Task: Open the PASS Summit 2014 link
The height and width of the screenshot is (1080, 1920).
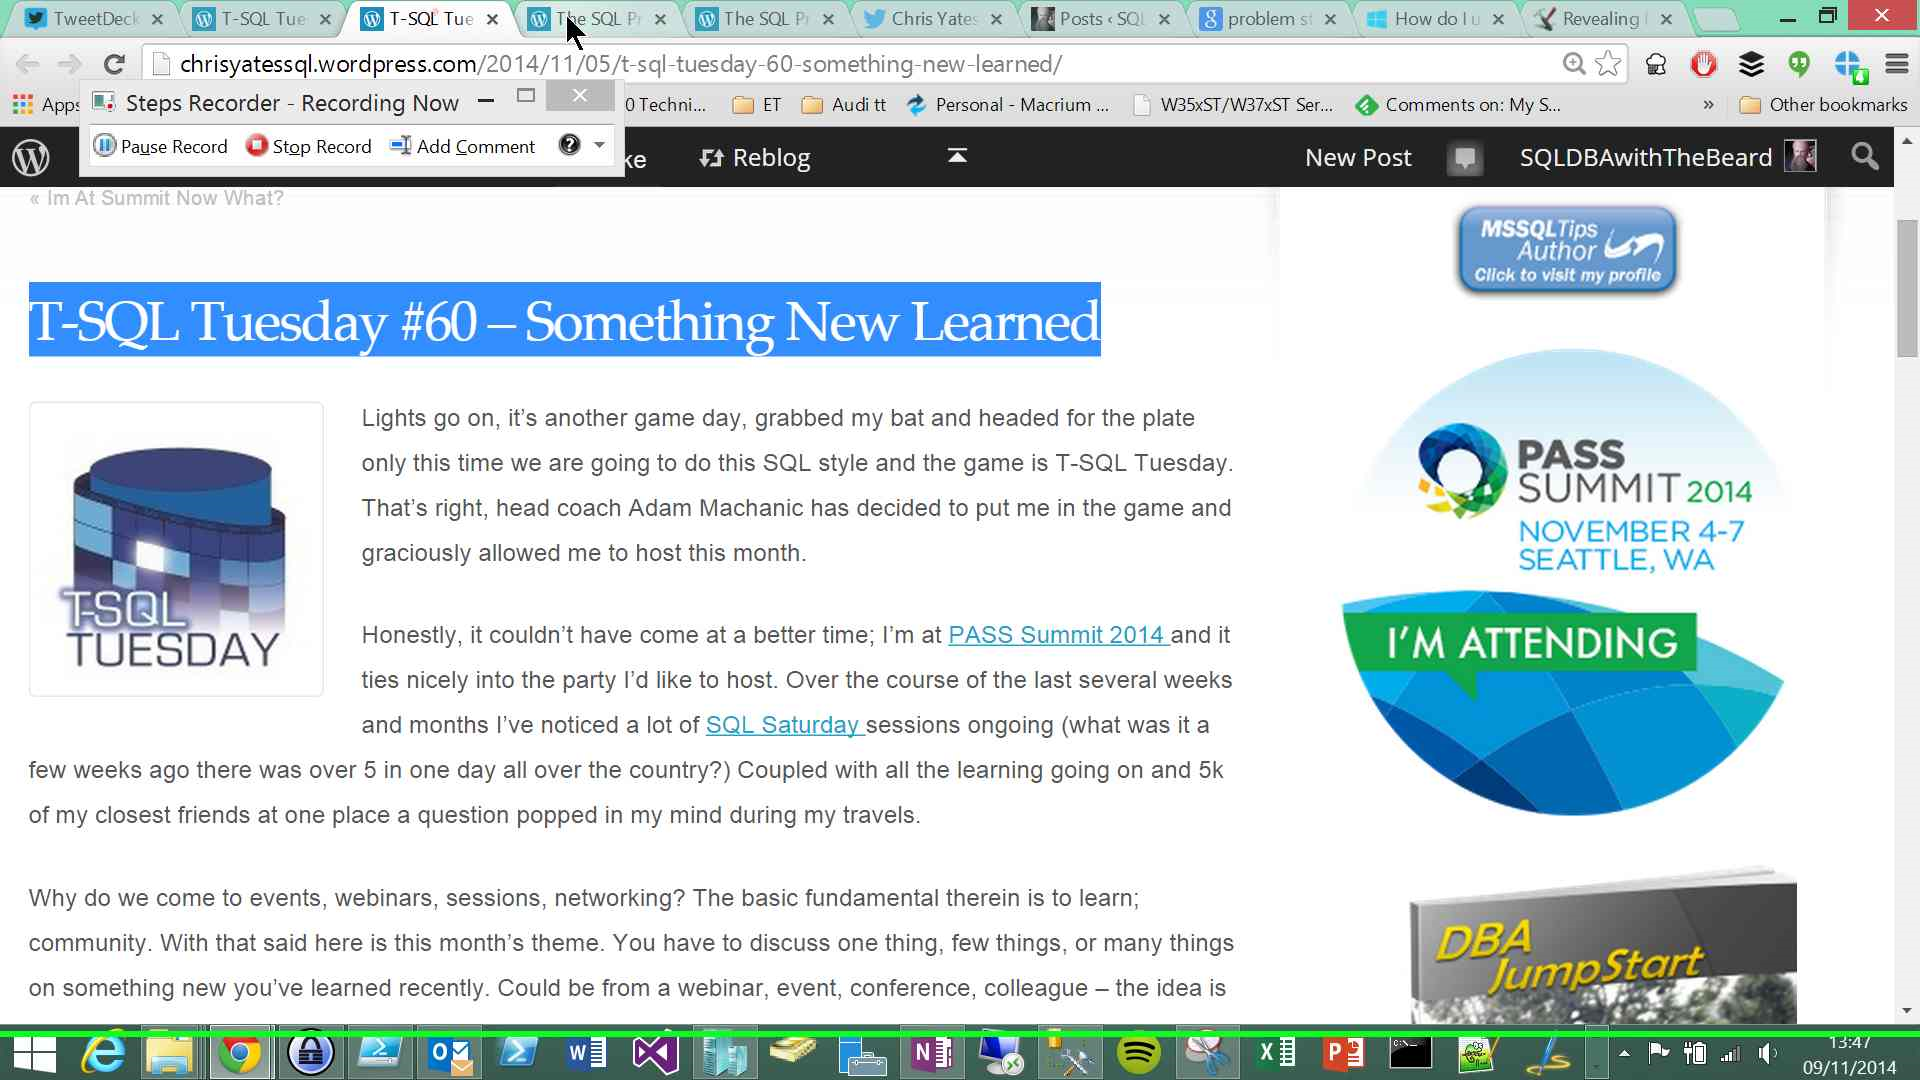Action: click(1058, 635)
